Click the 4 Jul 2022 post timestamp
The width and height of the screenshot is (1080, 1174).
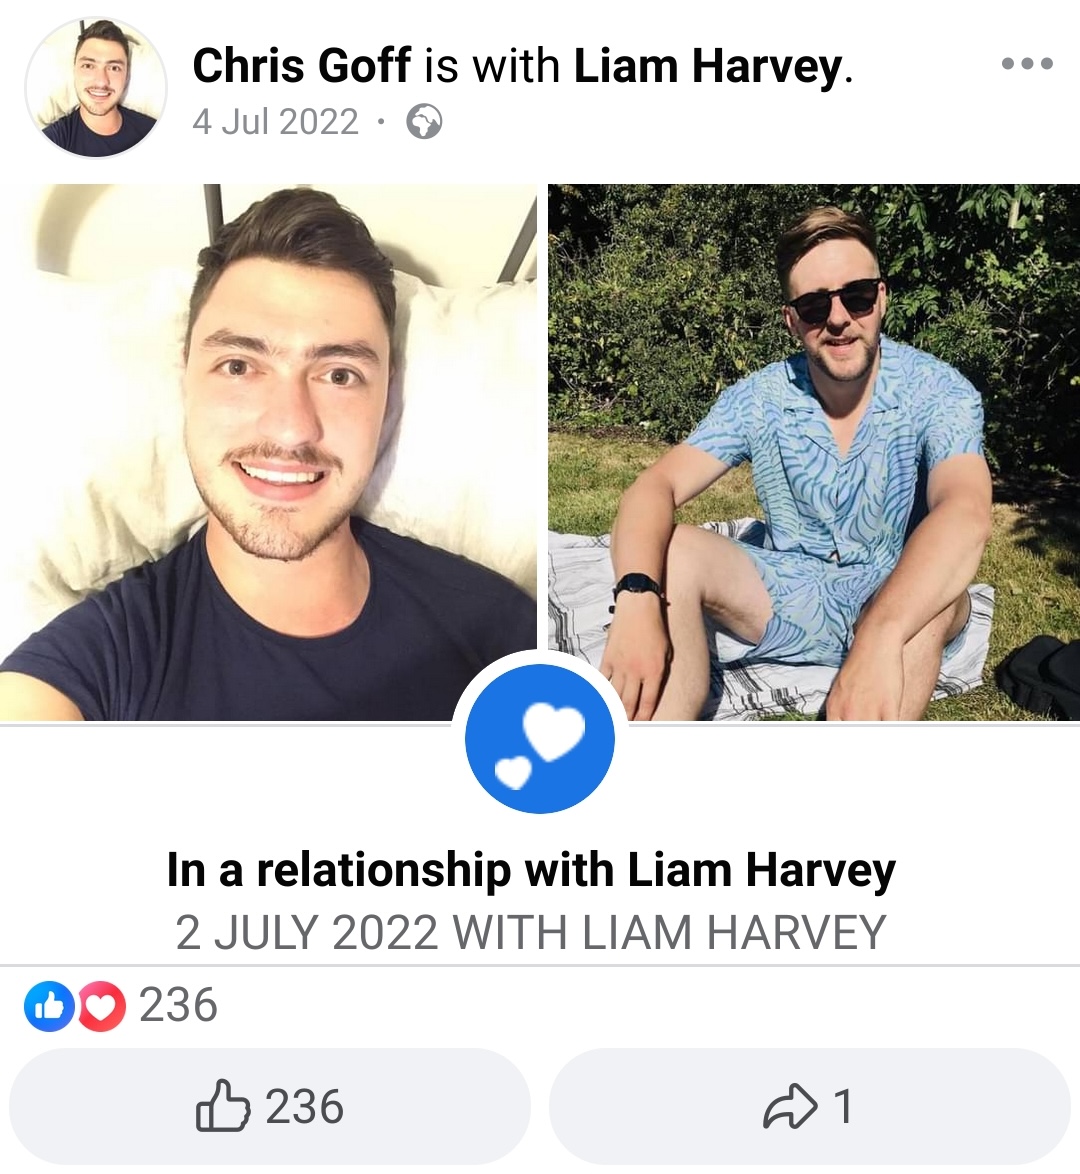[x=276, y=122]
